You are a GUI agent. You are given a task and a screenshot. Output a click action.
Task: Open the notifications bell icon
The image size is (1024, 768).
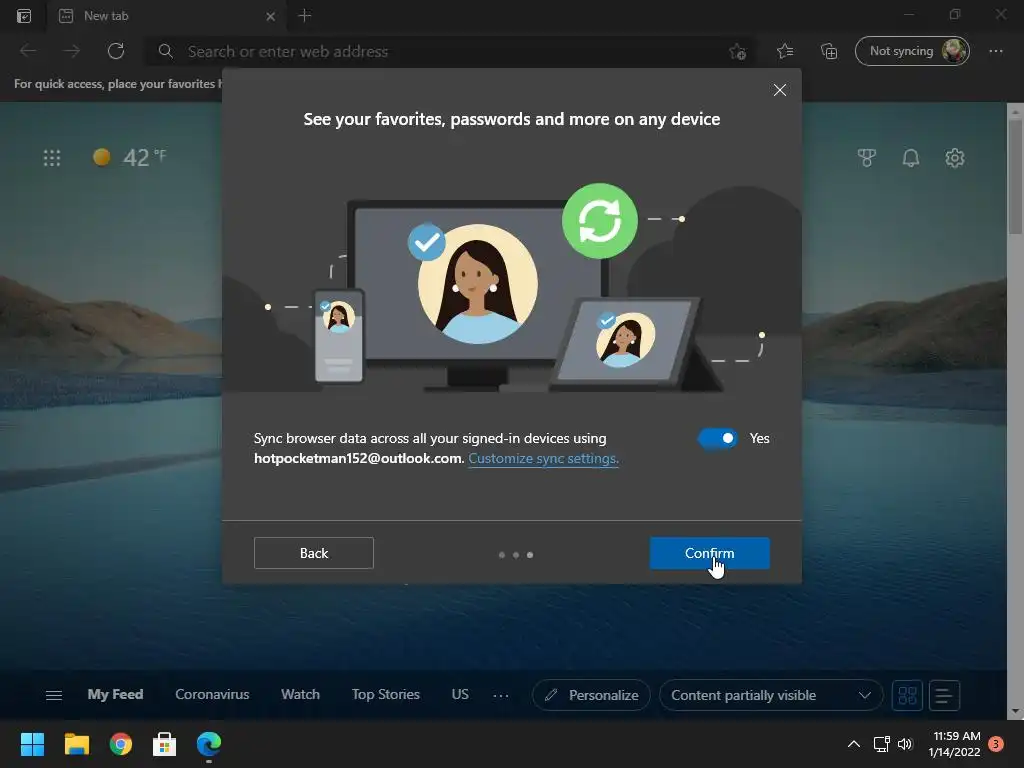pos(910,157)
